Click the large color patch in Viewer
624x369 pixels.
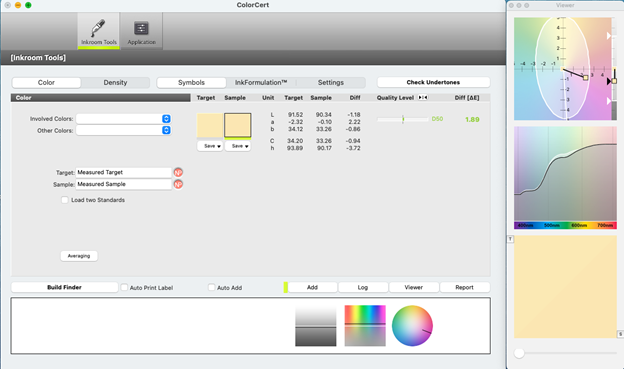pos(565,287)
